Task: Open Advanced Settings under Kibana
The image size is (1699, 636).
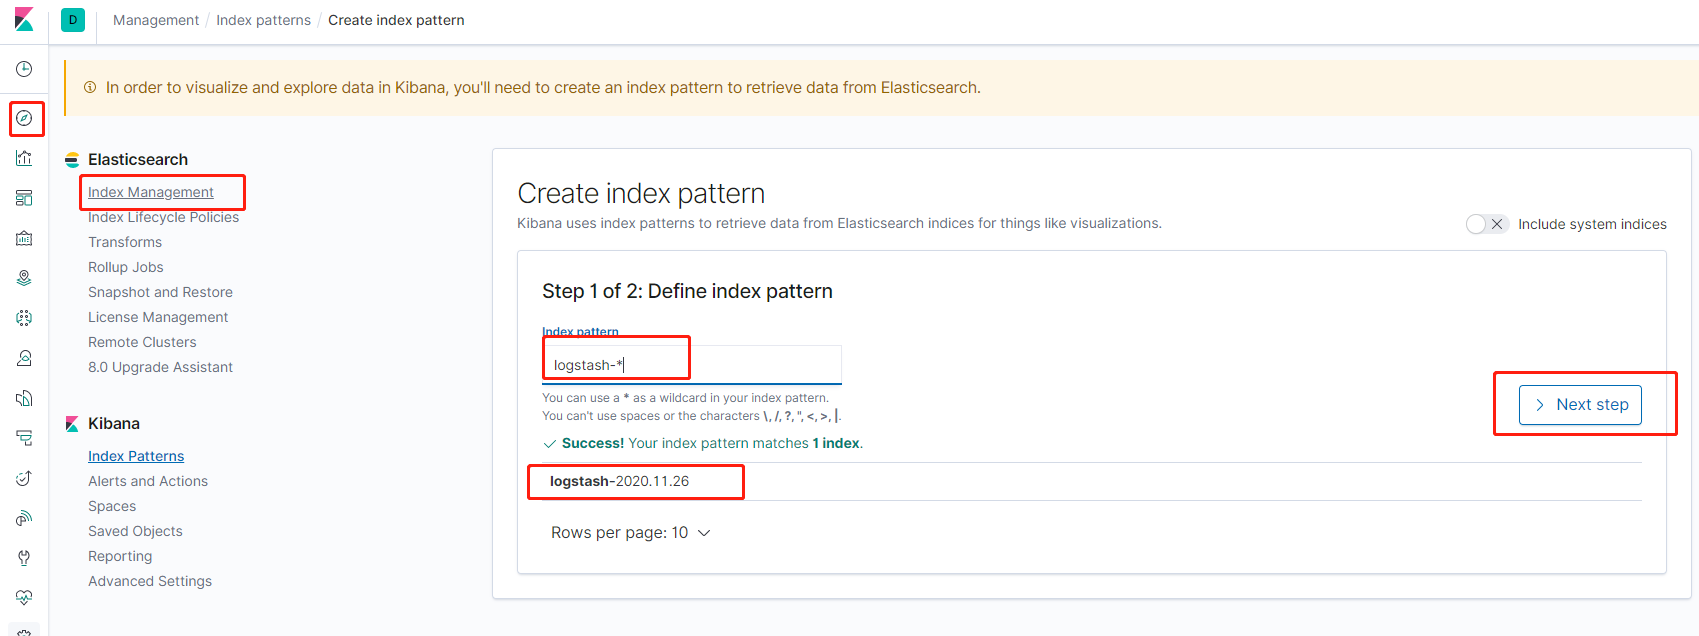Action: 150,581
